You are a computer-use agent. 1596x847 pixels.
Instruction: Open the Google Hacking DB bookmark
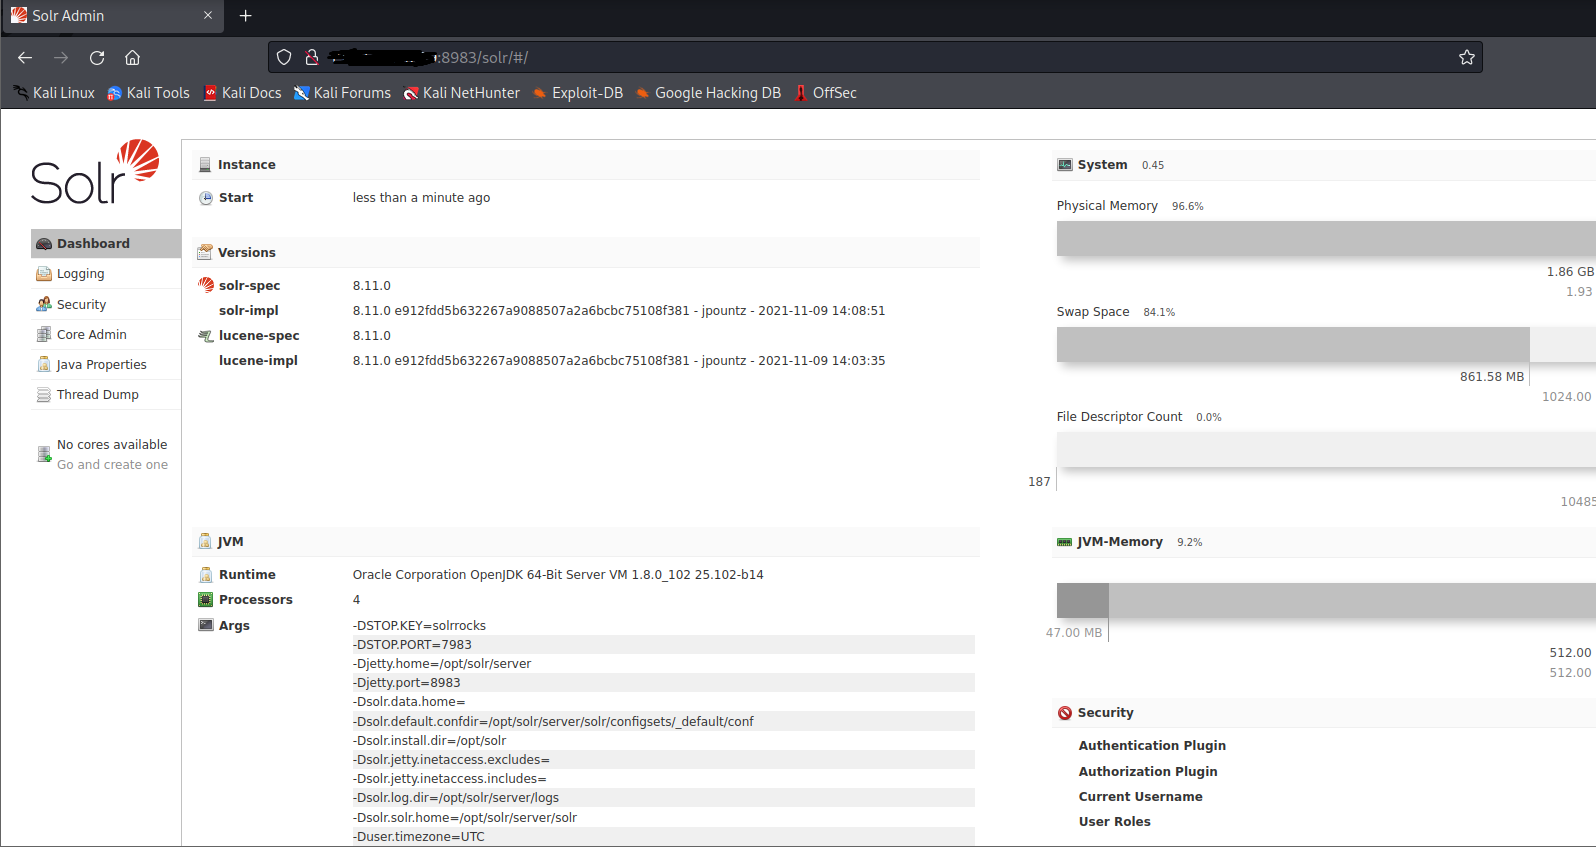pyautogui.click(x=708, y=93)
